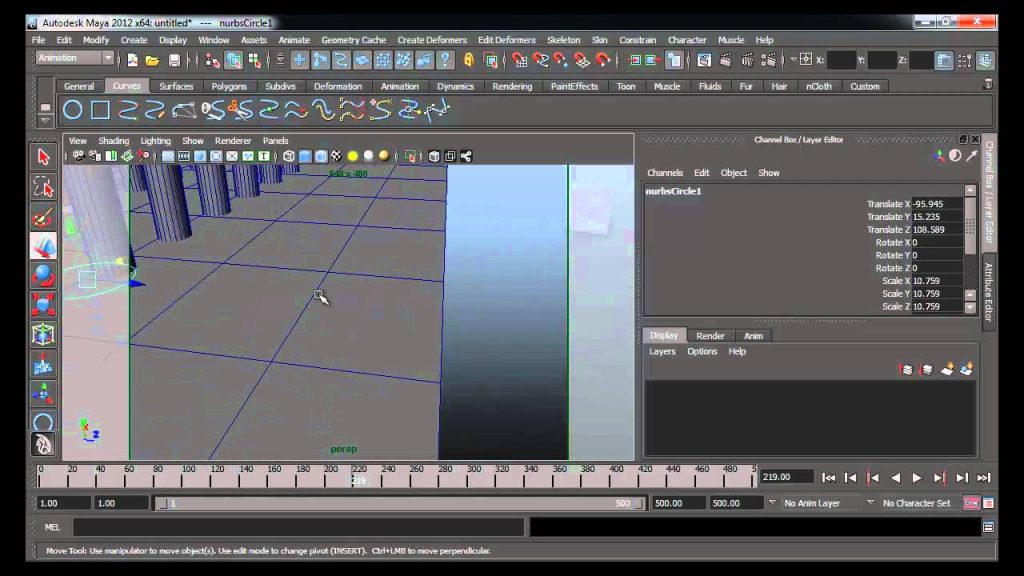1024x576 pixels.
Task: Pick the Select tool arrow
Action: 43,157
